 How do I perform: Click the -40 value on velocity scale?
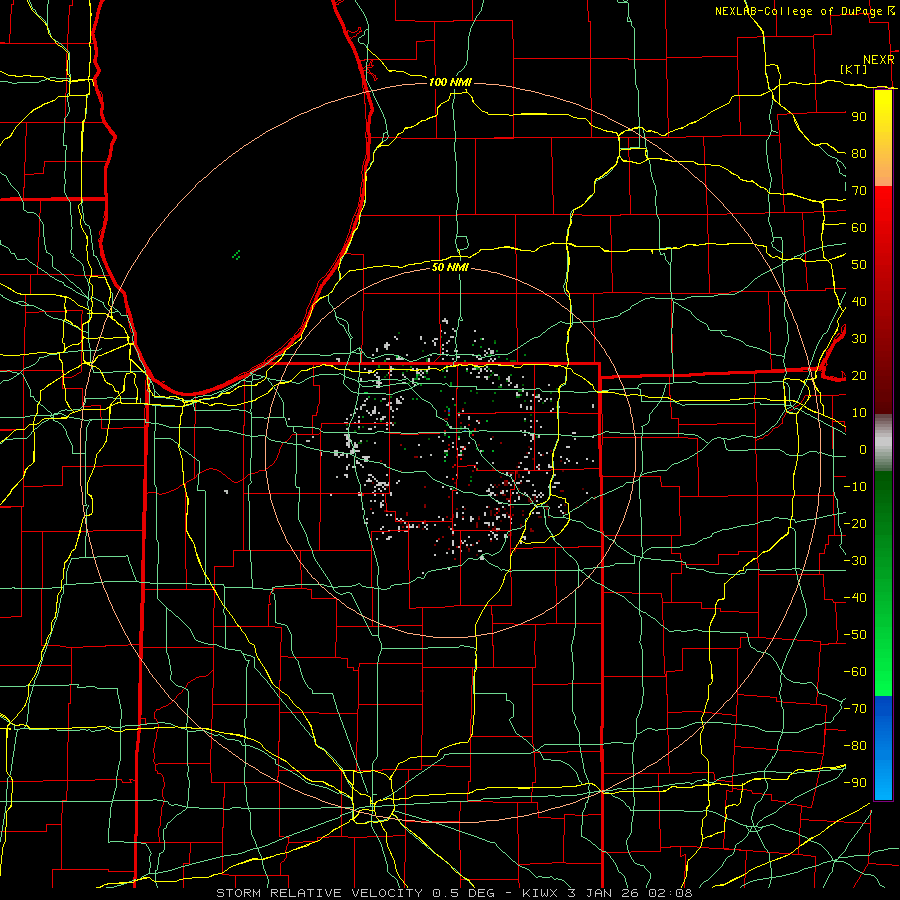855,598
